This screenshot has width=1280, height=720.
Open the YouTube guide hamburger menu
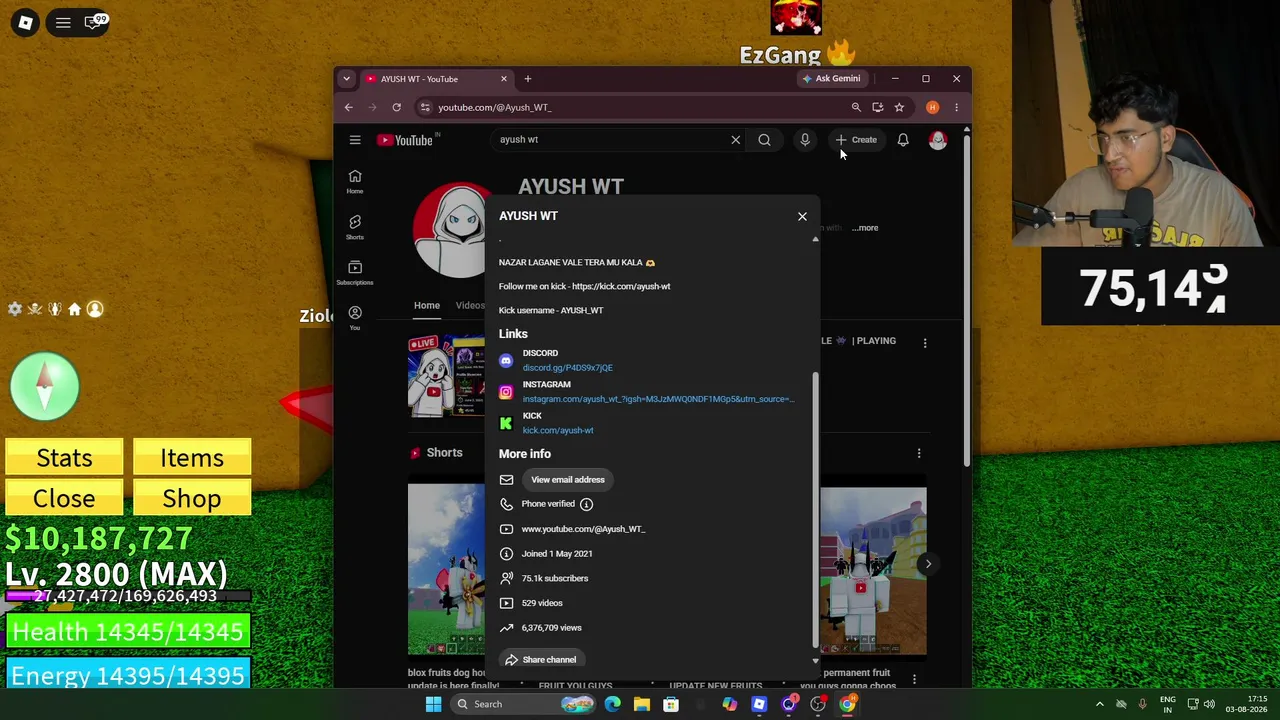tap(355, 140)
